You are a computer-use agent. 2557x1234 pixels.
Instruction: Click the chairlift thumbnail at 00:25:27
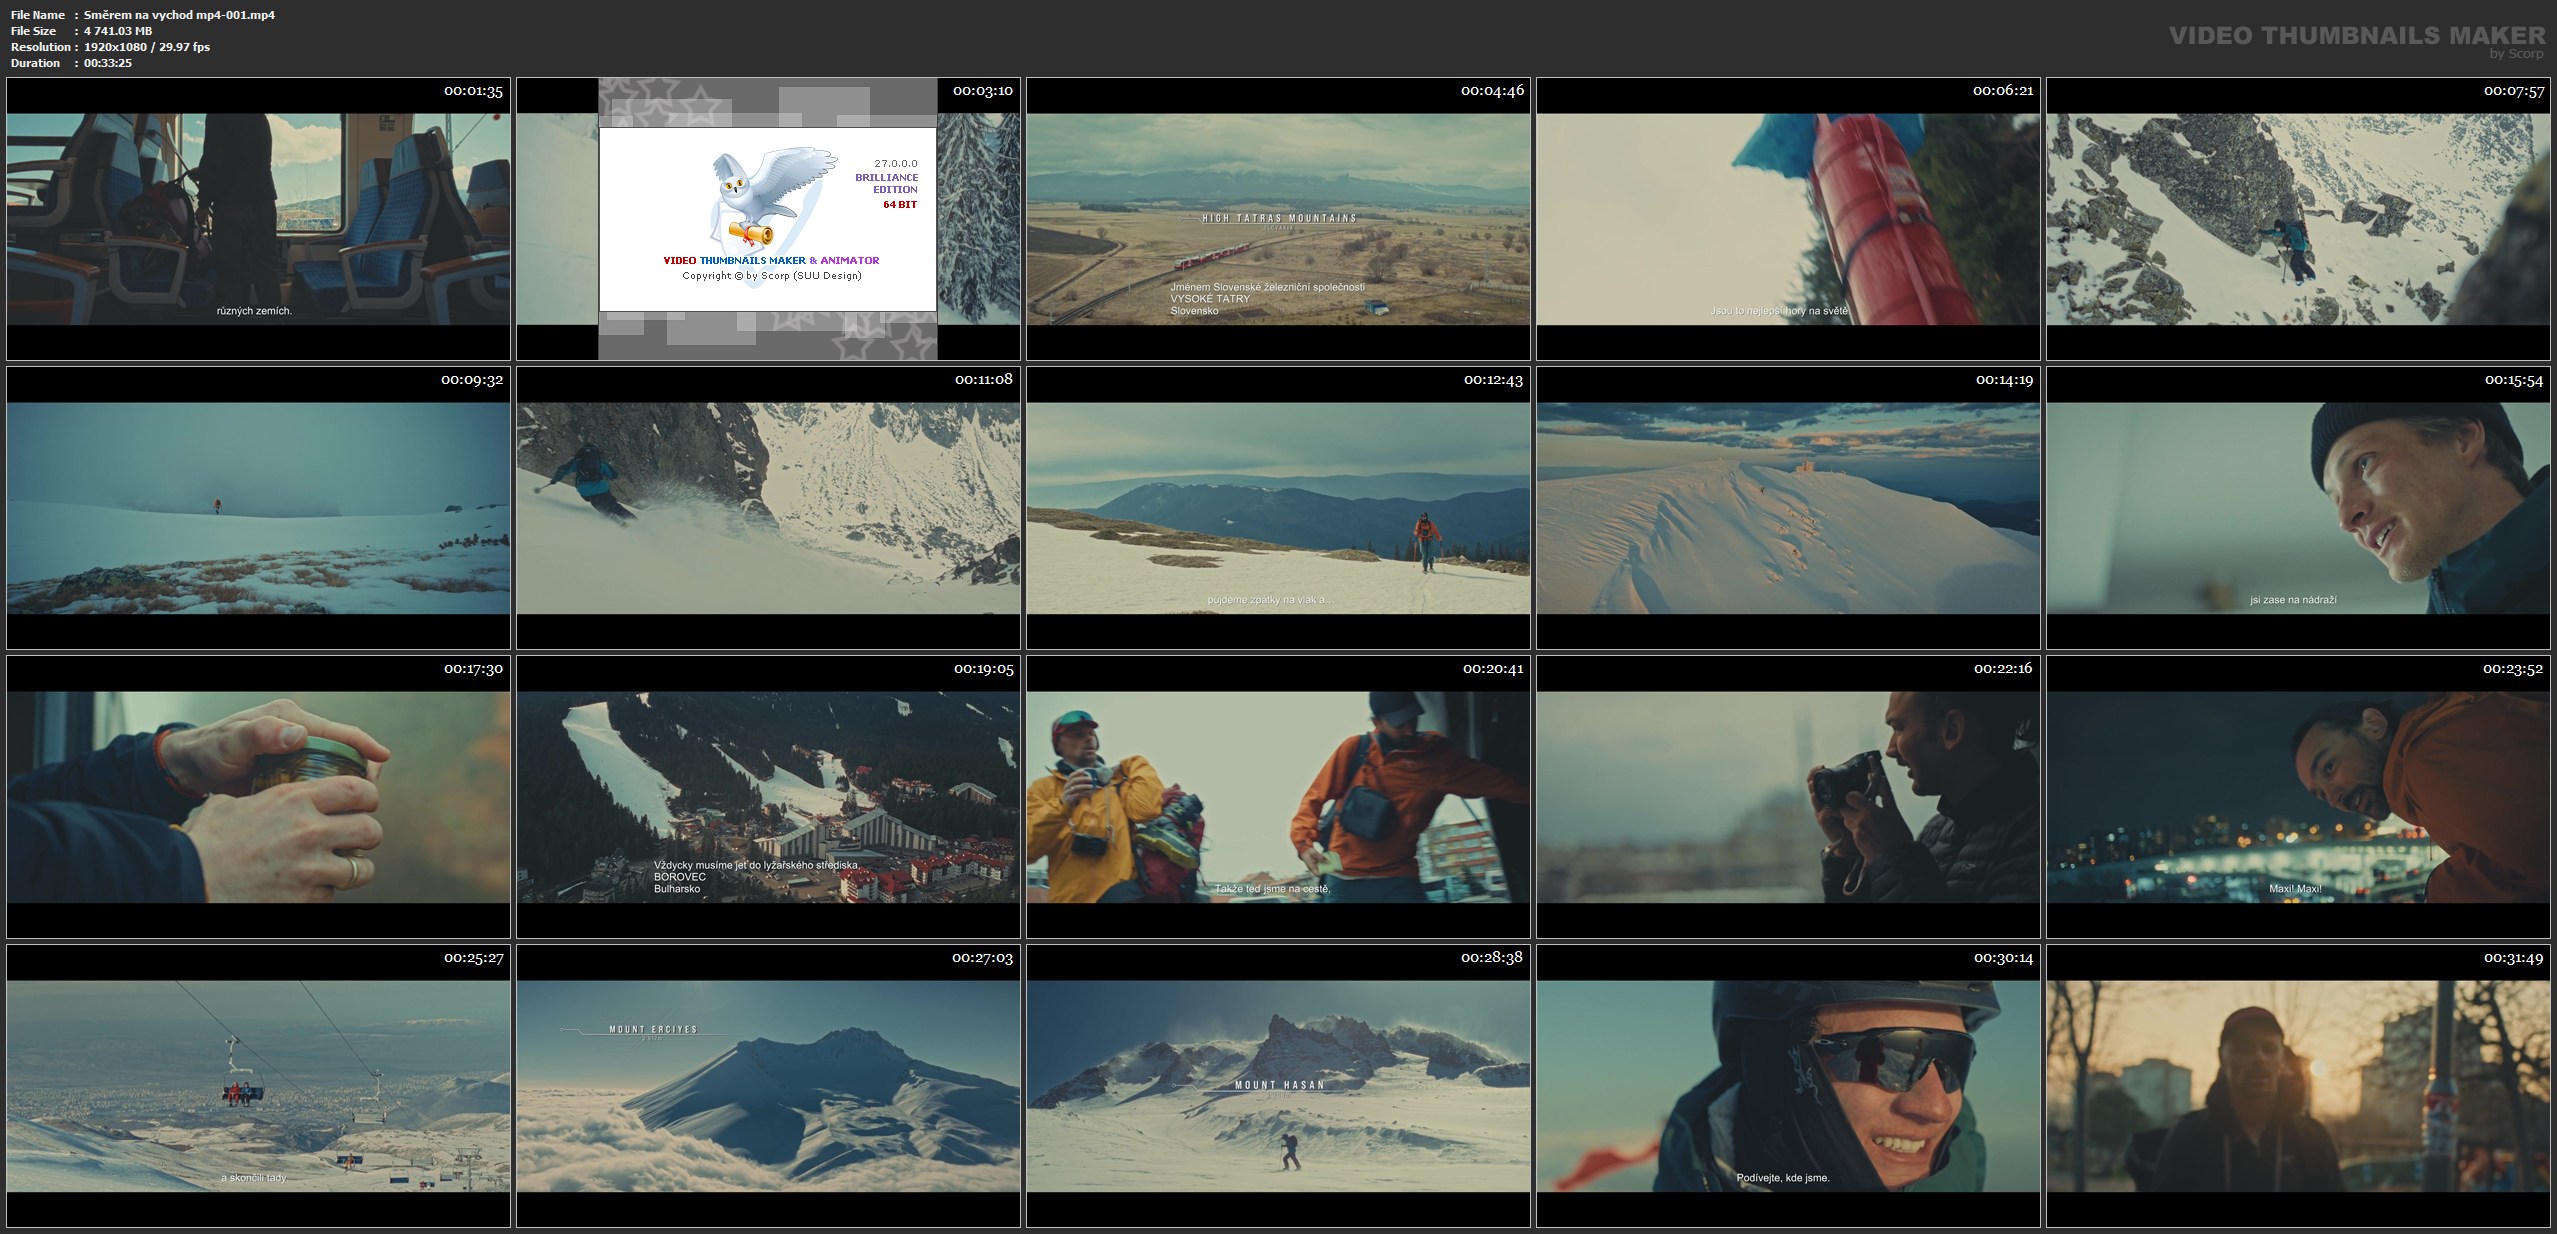coord(258,1086)
